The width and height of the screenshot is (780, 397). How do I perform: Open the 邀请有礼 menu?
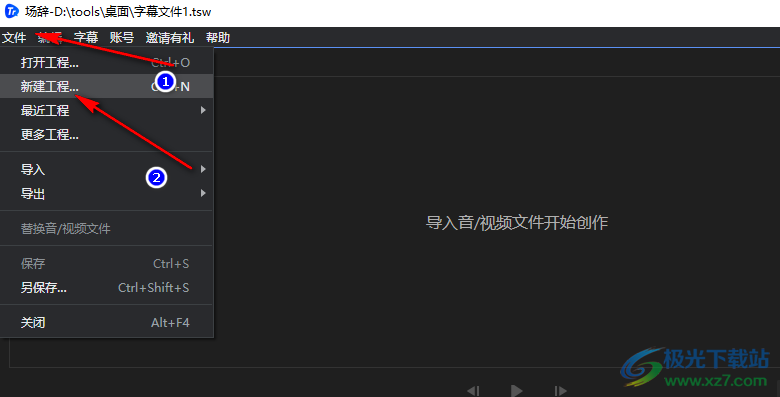click(170, 38)
